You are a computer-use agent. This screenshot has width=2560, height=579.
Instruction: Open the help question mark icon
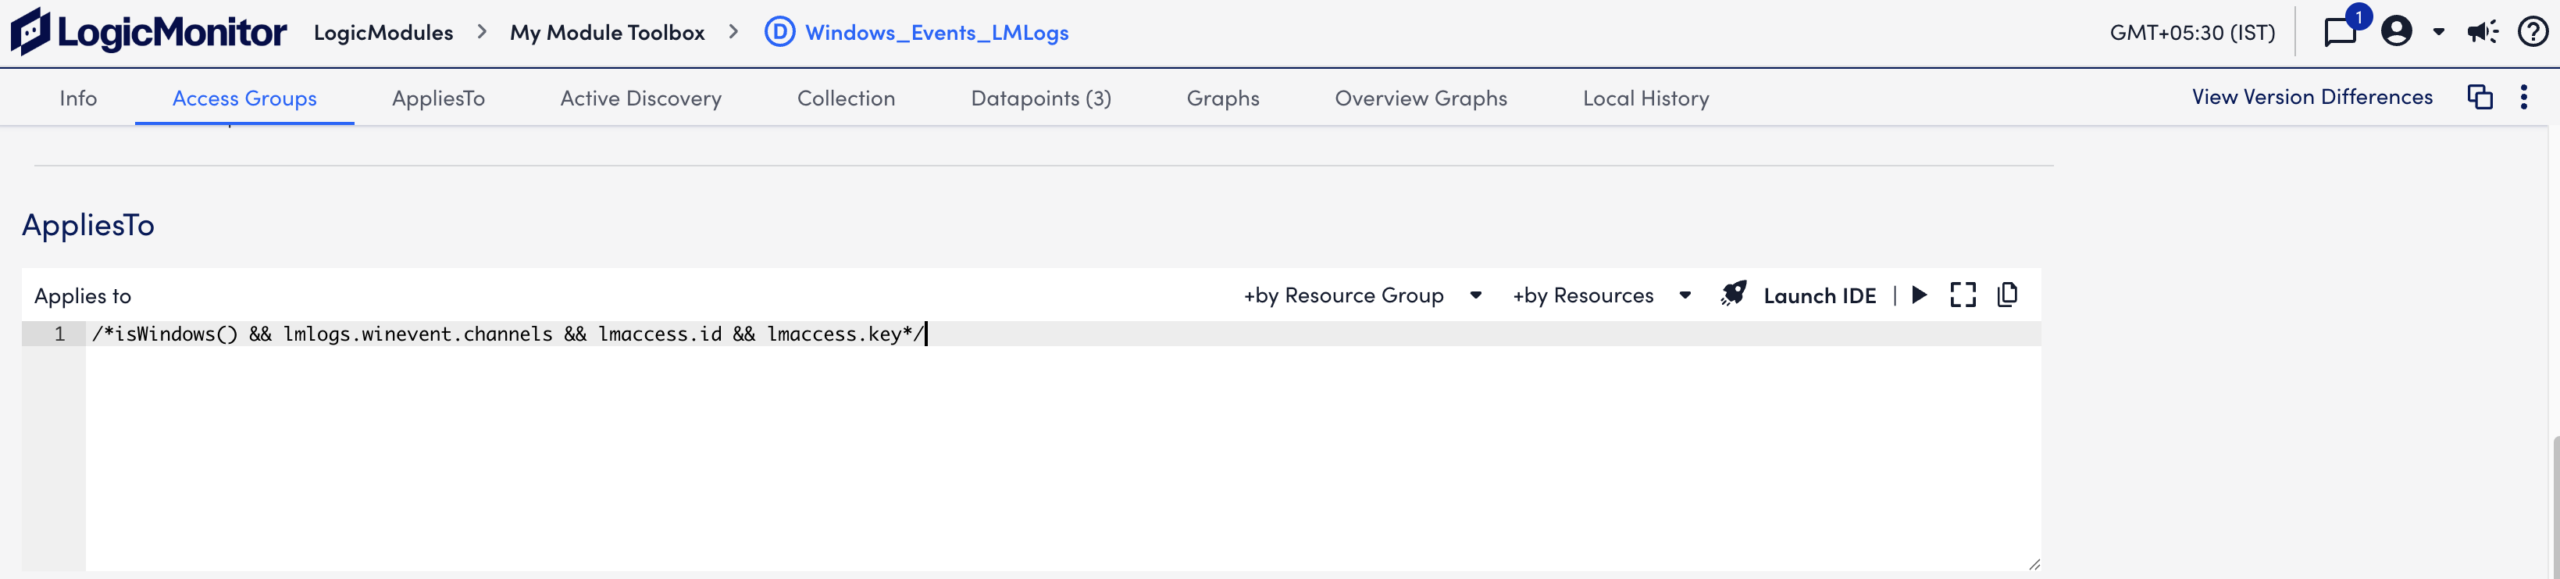2532,32
